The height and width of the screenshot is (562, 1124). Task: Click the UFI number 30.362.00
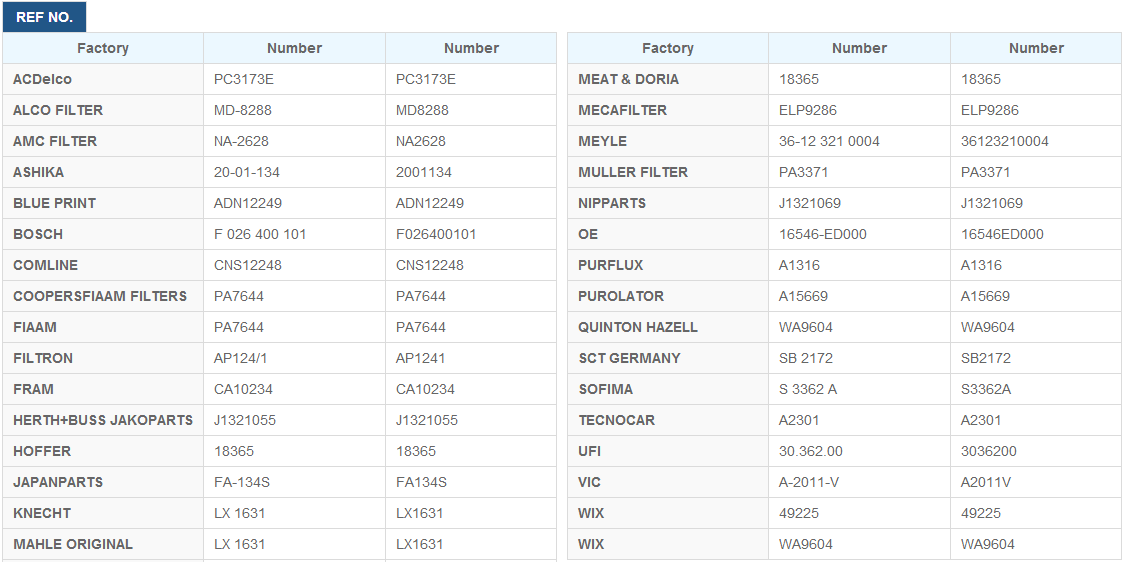[x=811, y=452]
